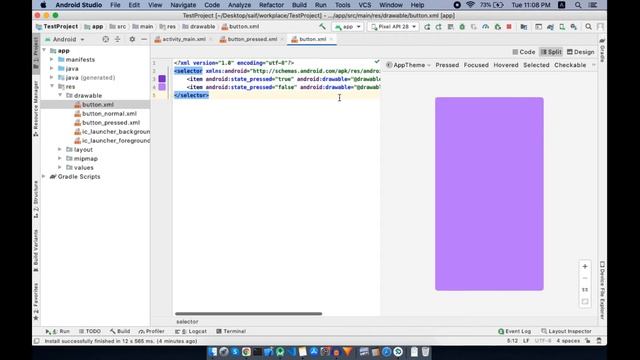This screenshot has width=640, height=360.
Task: Click the red Stop button
Action: [x=509, y=27]
